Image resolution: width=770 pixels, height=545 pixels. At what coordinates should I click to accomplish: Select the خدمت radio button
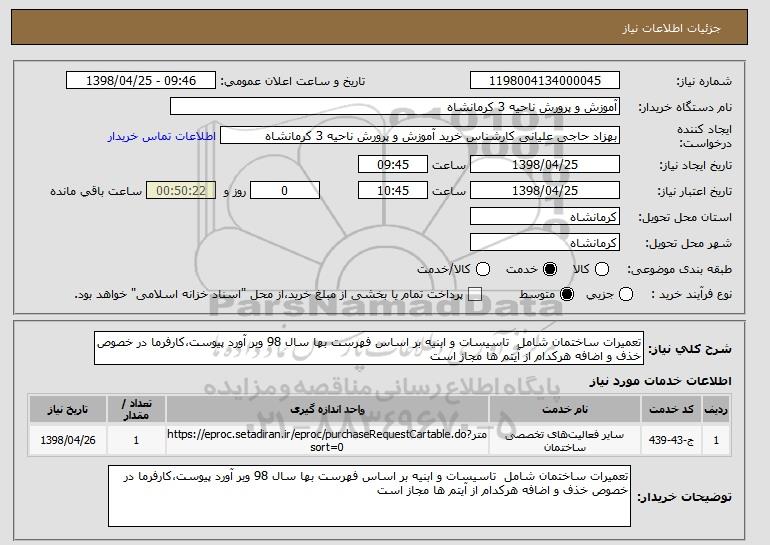550,269
